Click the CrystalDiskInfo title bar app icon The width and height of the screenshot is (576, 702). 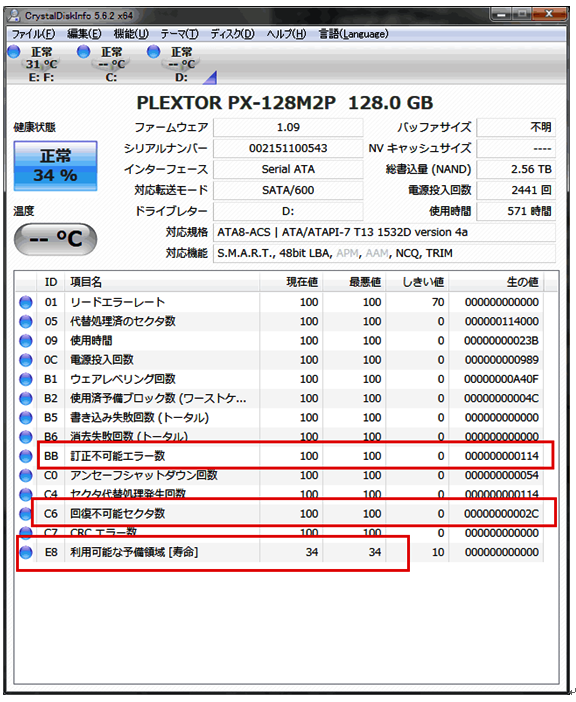[15, 15]
